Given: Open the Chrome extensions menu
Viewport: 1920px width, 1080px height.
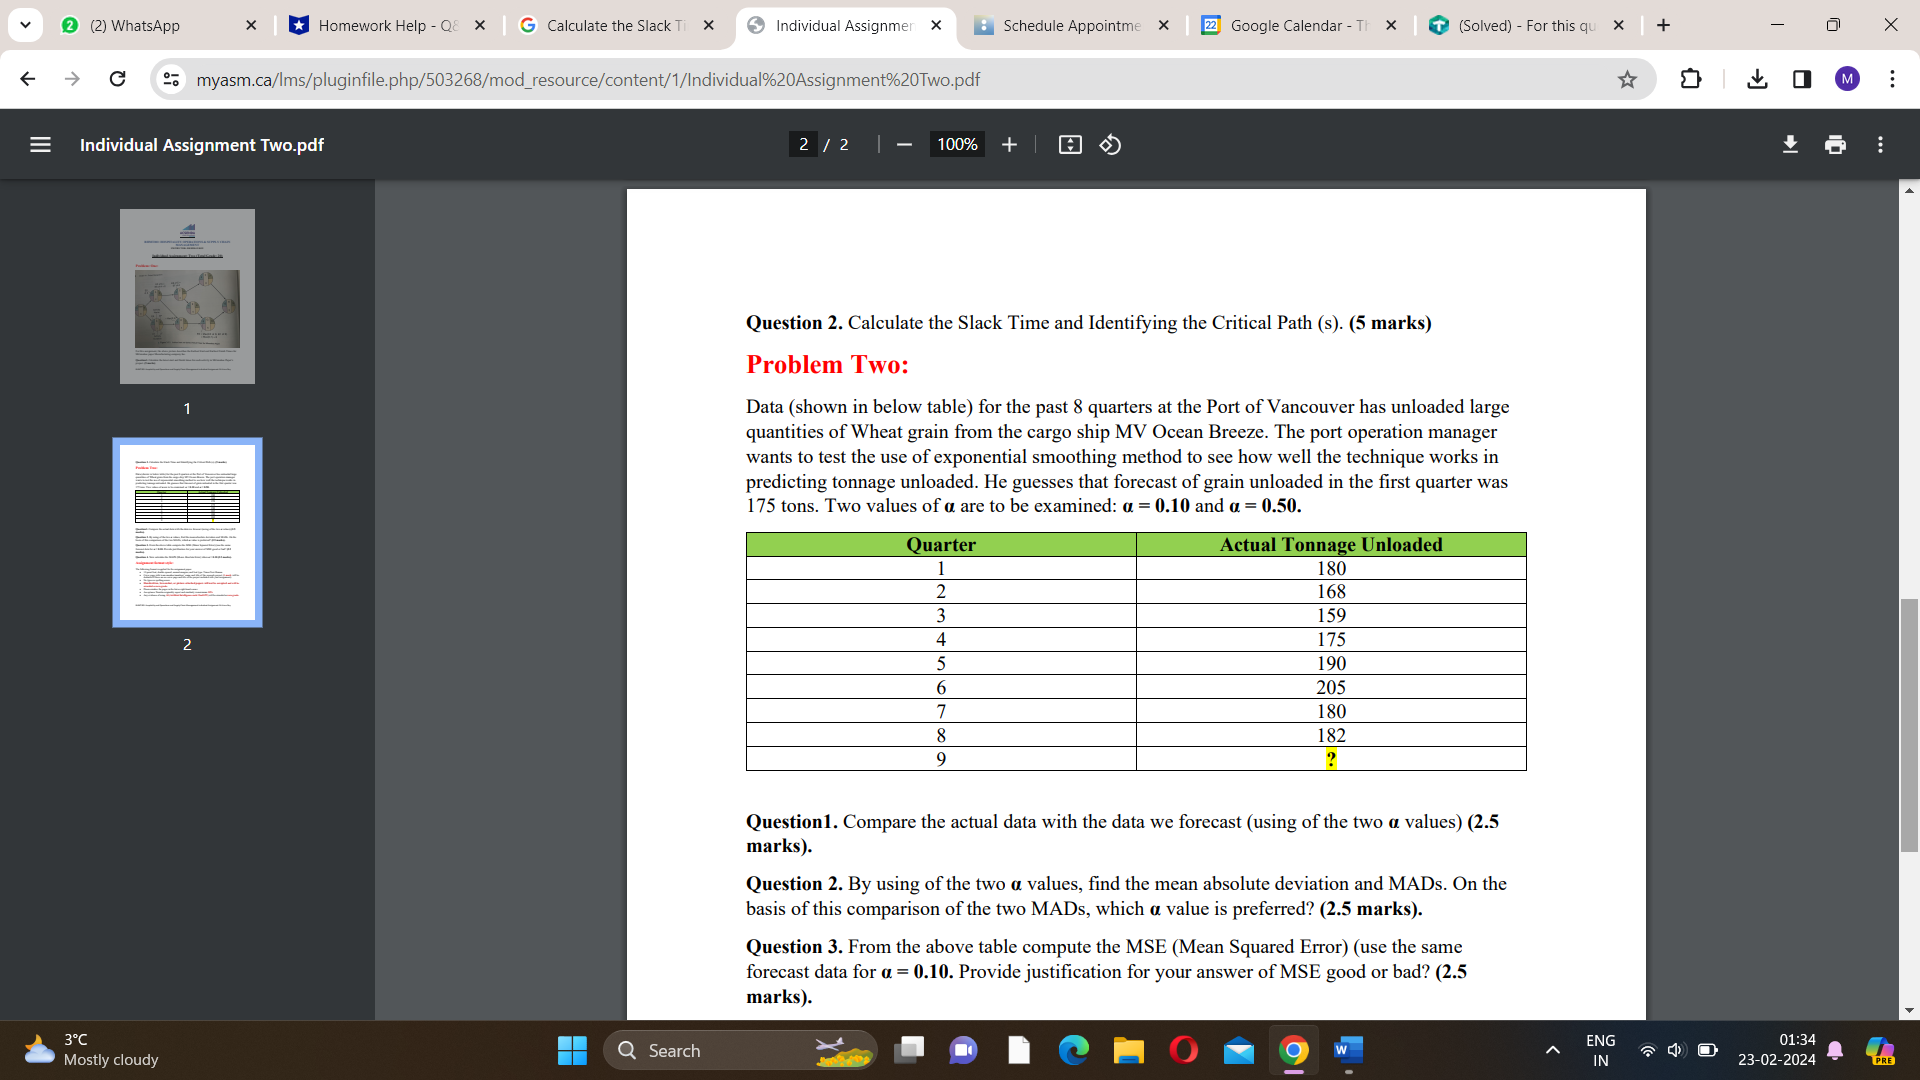Looking at the screenshot, I should [x=1691, y=79].
